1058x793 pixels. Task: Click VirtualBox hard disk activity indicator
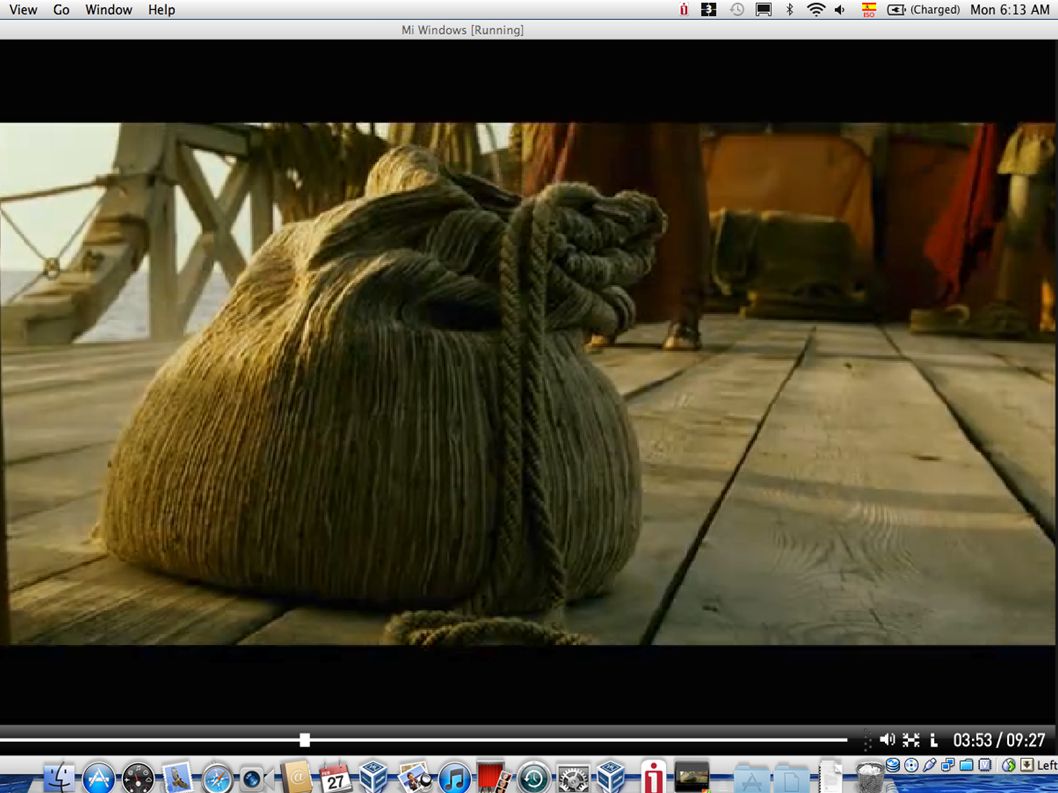893,765
